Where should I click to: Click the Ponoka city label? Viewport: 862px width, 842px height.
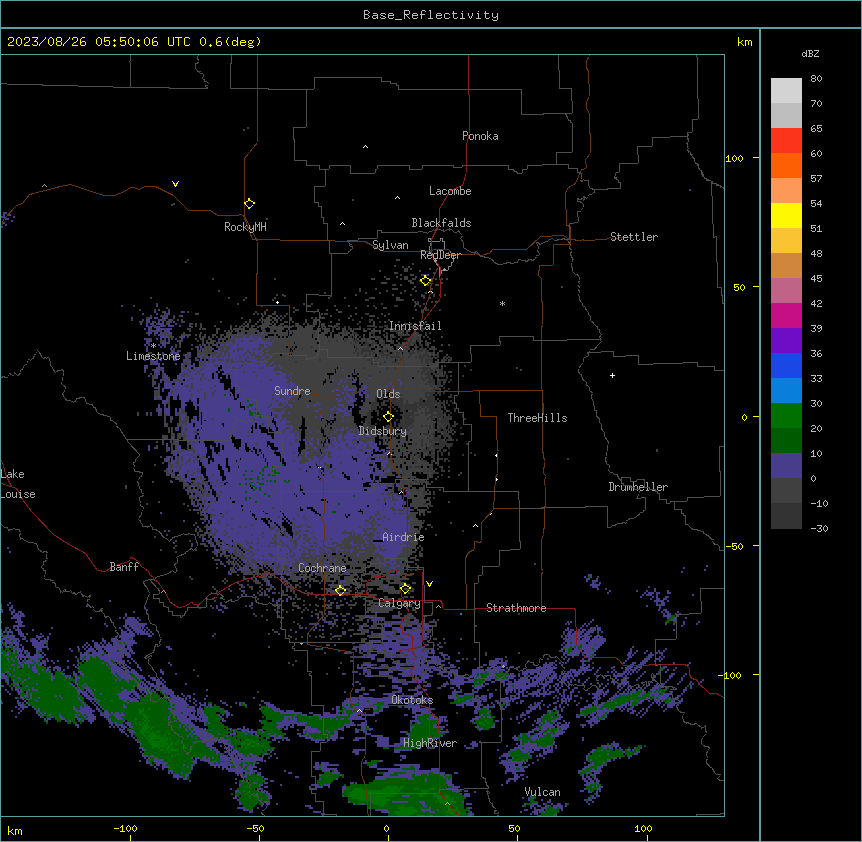click(480, 136)
